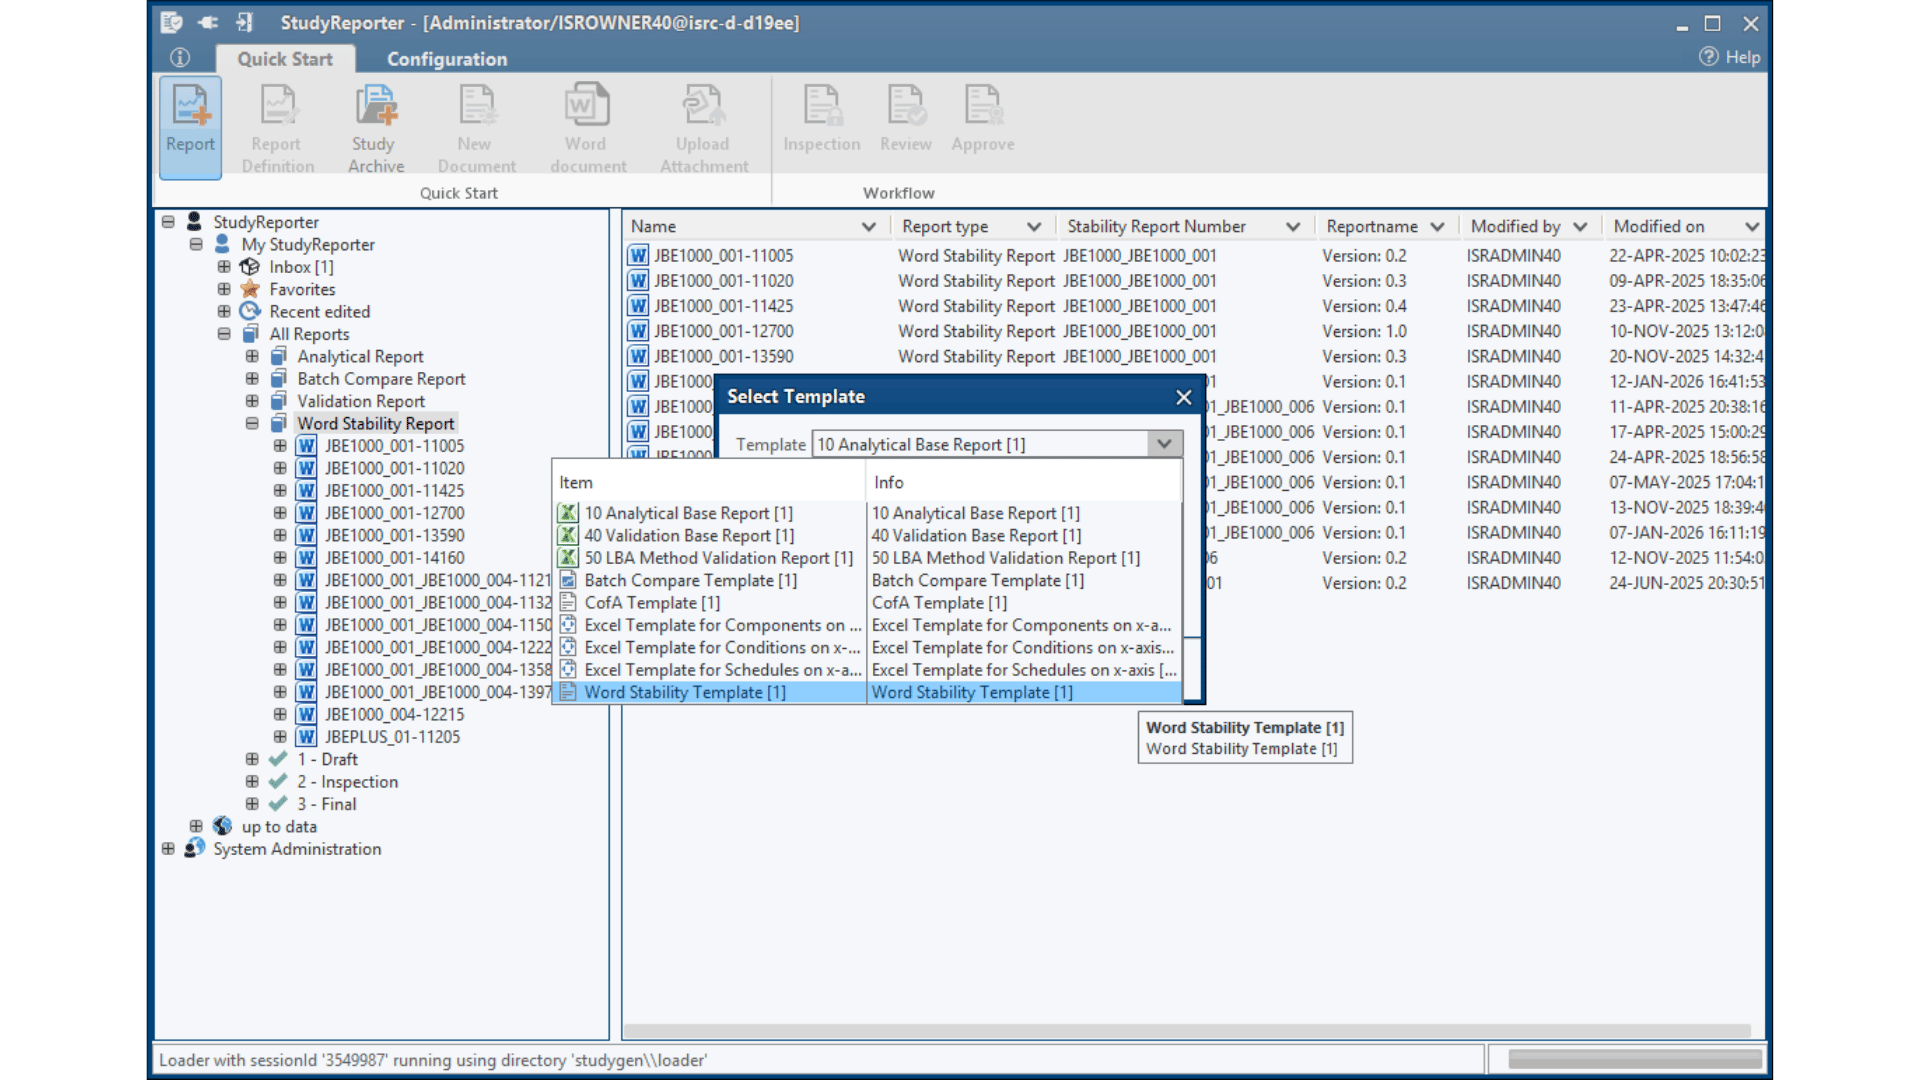
Task: Click the info icon beside Quick Start
Action: 180,58
